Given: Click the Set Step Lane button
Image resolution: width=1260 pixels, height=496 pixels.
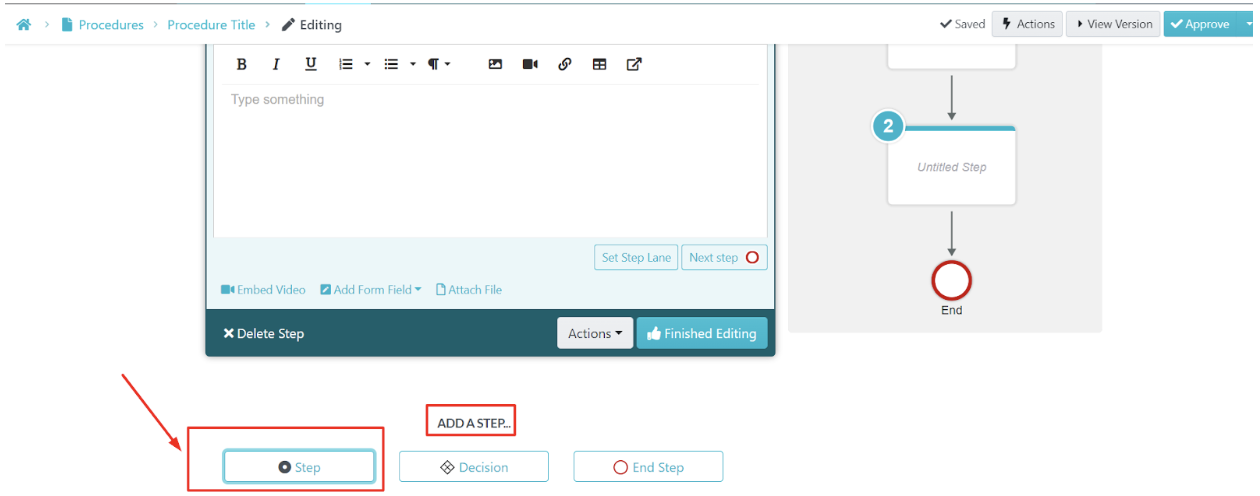Looking at the screenshot, I should [636, 257].
